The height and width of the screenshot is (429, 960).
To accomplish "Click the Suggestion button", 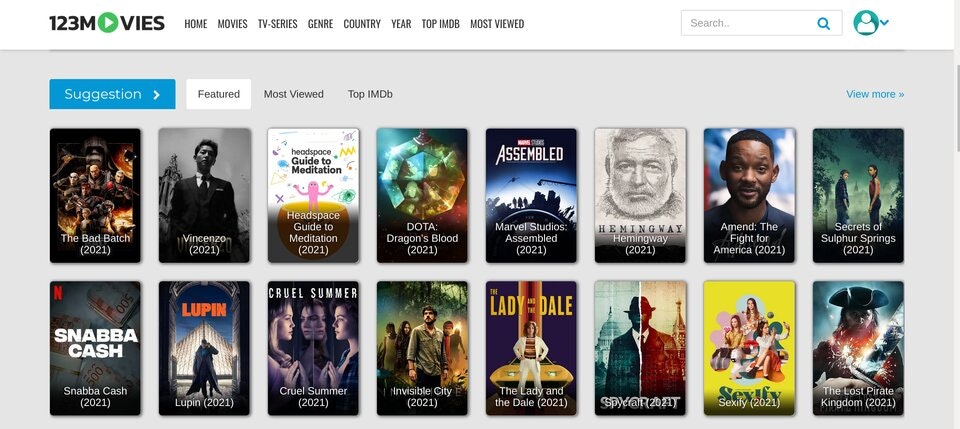I will click(112, 94).
